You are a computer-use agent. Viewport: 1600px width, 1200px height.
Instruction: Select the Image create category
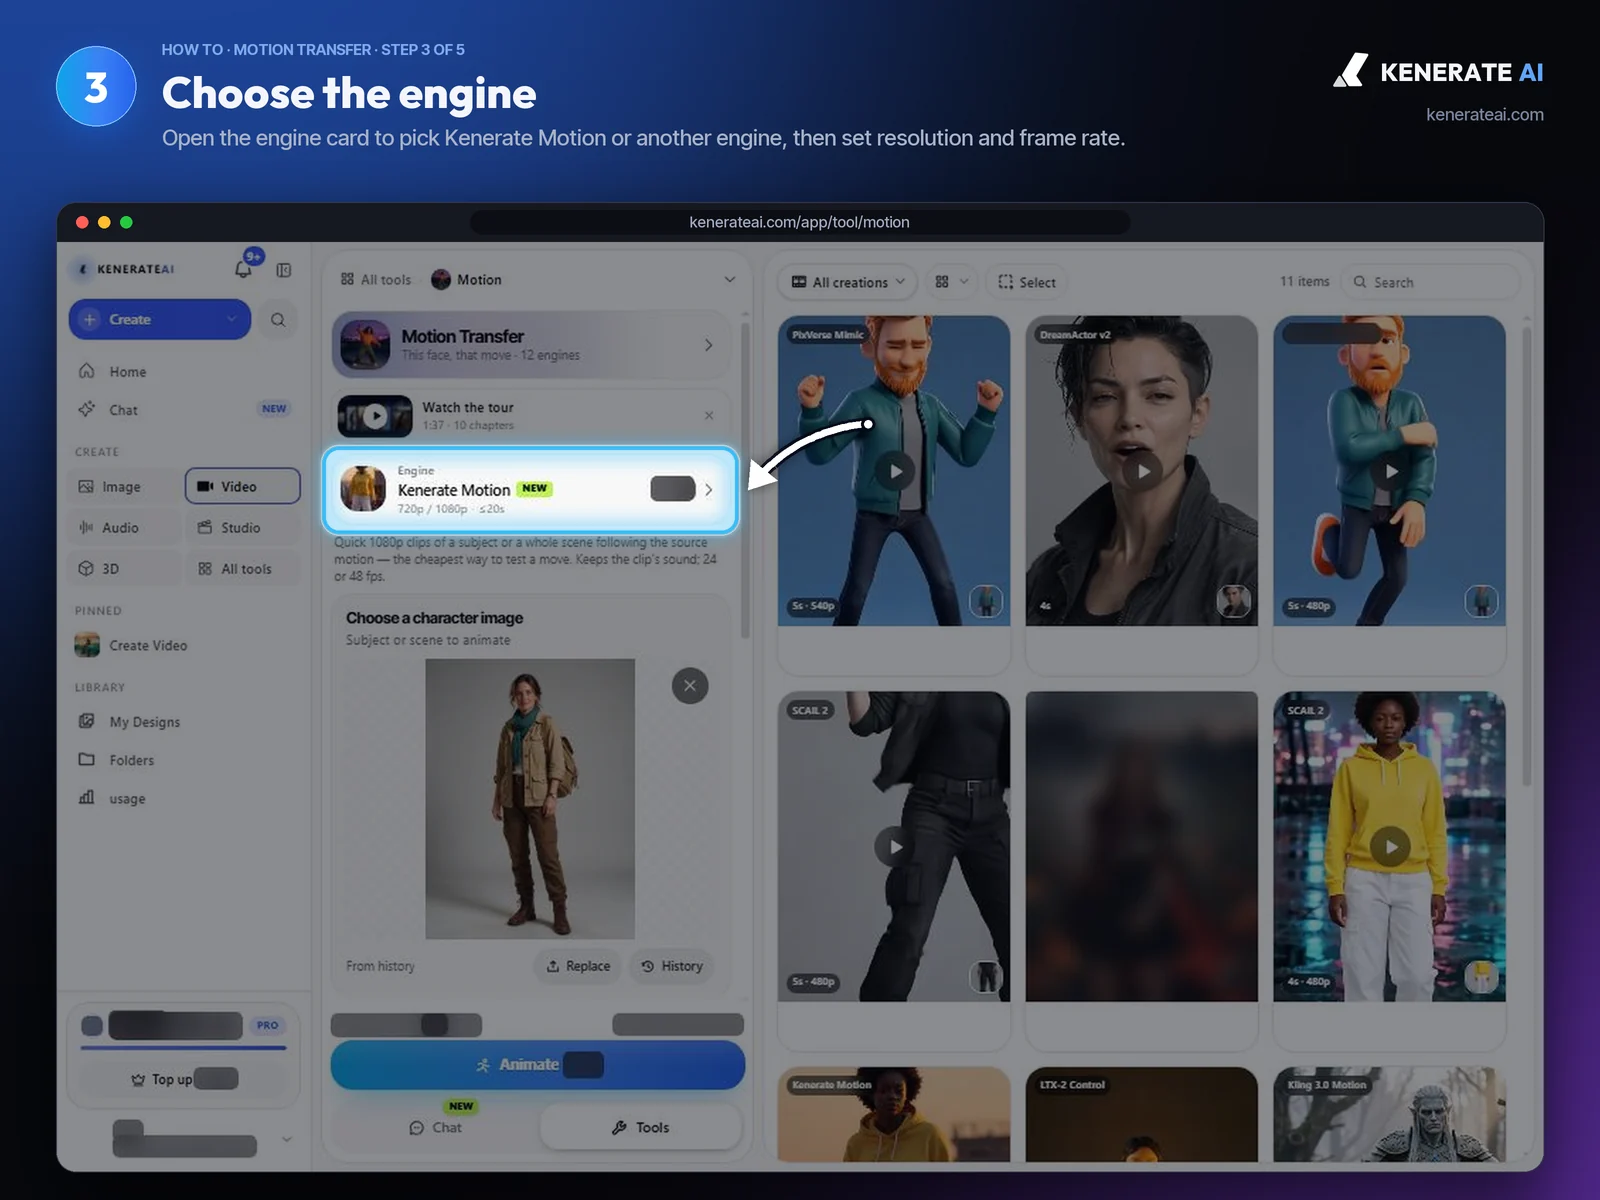125,486
